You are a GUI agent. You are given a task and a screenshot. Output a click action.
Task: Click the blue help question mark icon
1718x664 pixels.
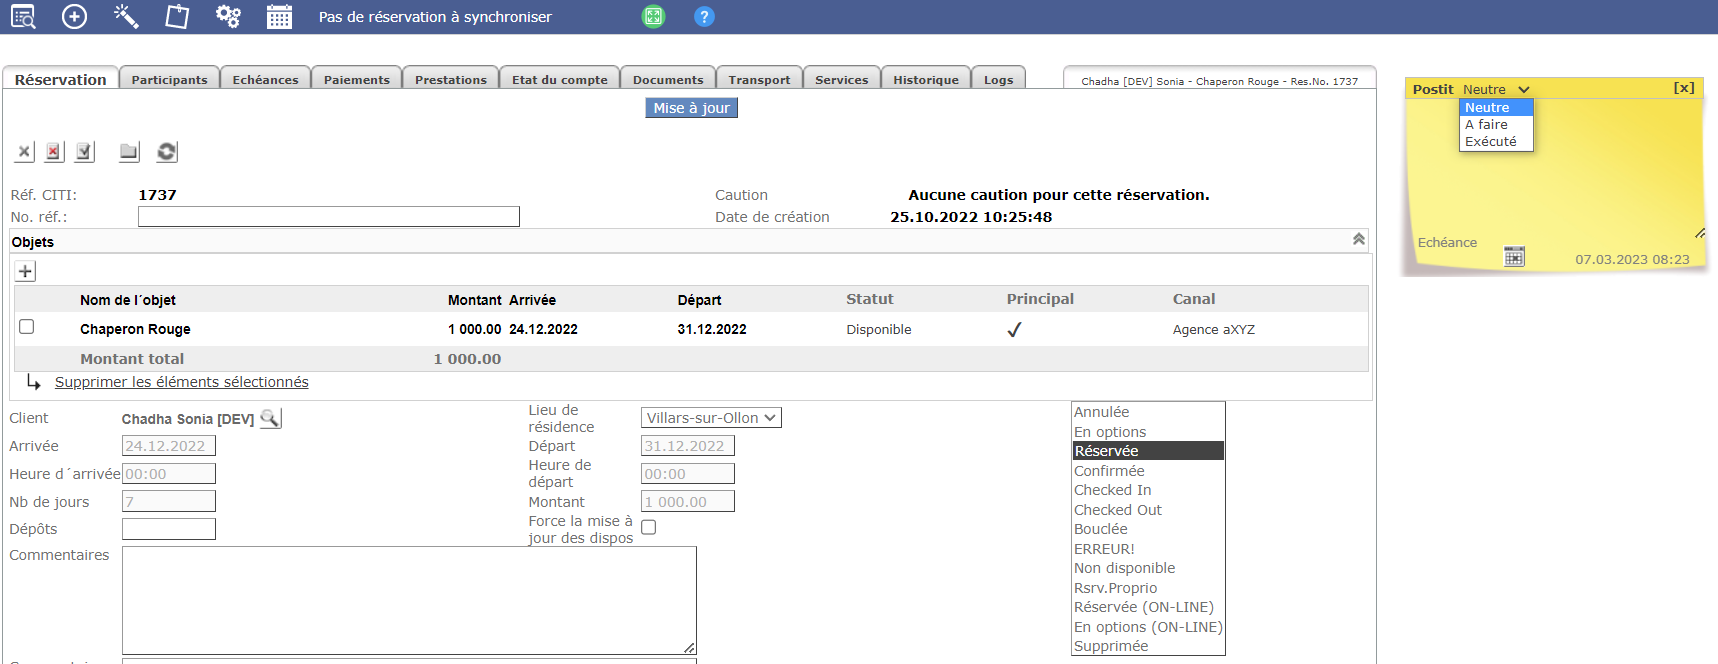coord(704,17)
